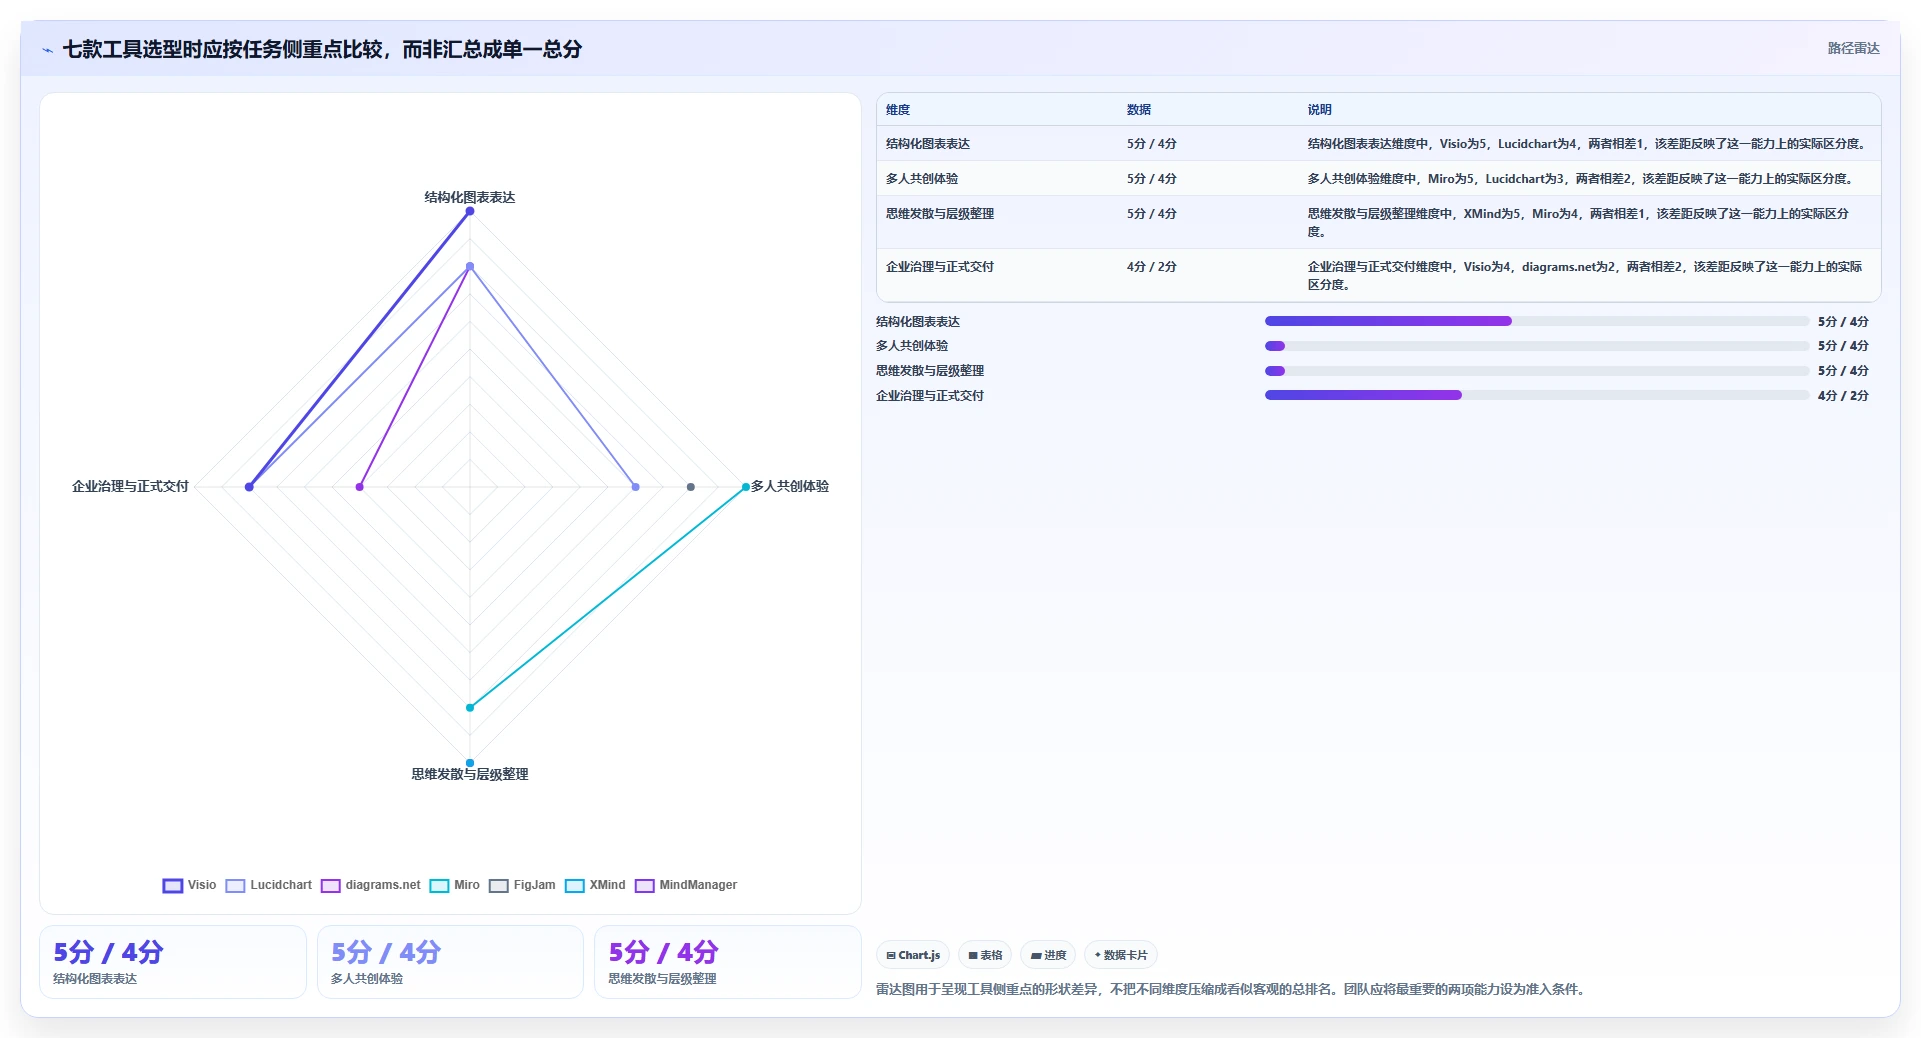Click the Chart.js chip
The image size is (1921, 1038).
click(x=913, y=955)
